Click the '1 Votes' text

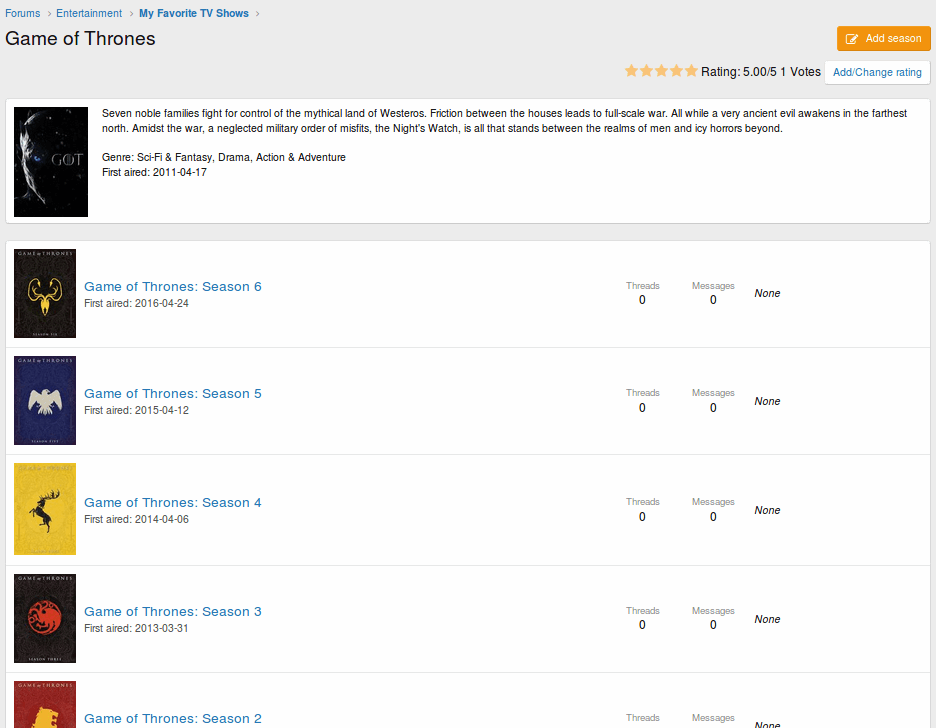coord(801,72)
